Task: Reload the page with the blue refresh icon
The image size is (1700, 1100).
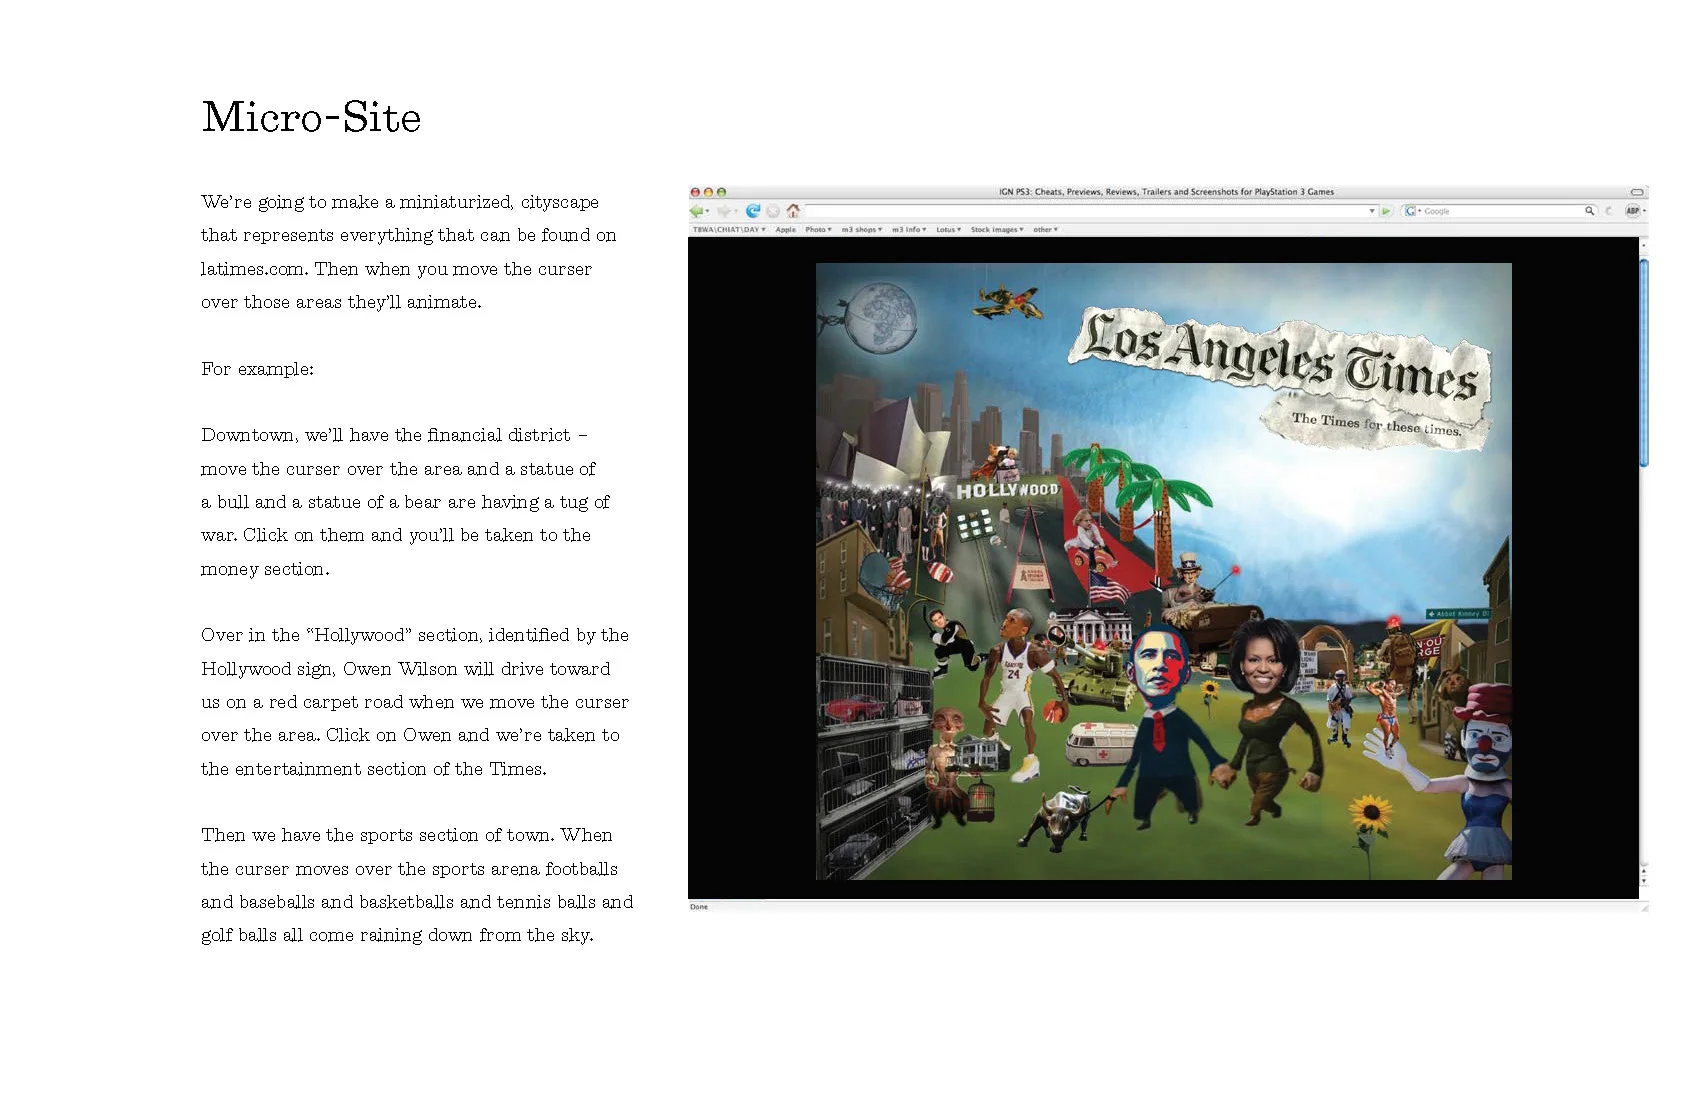Action: coord(753,211)
